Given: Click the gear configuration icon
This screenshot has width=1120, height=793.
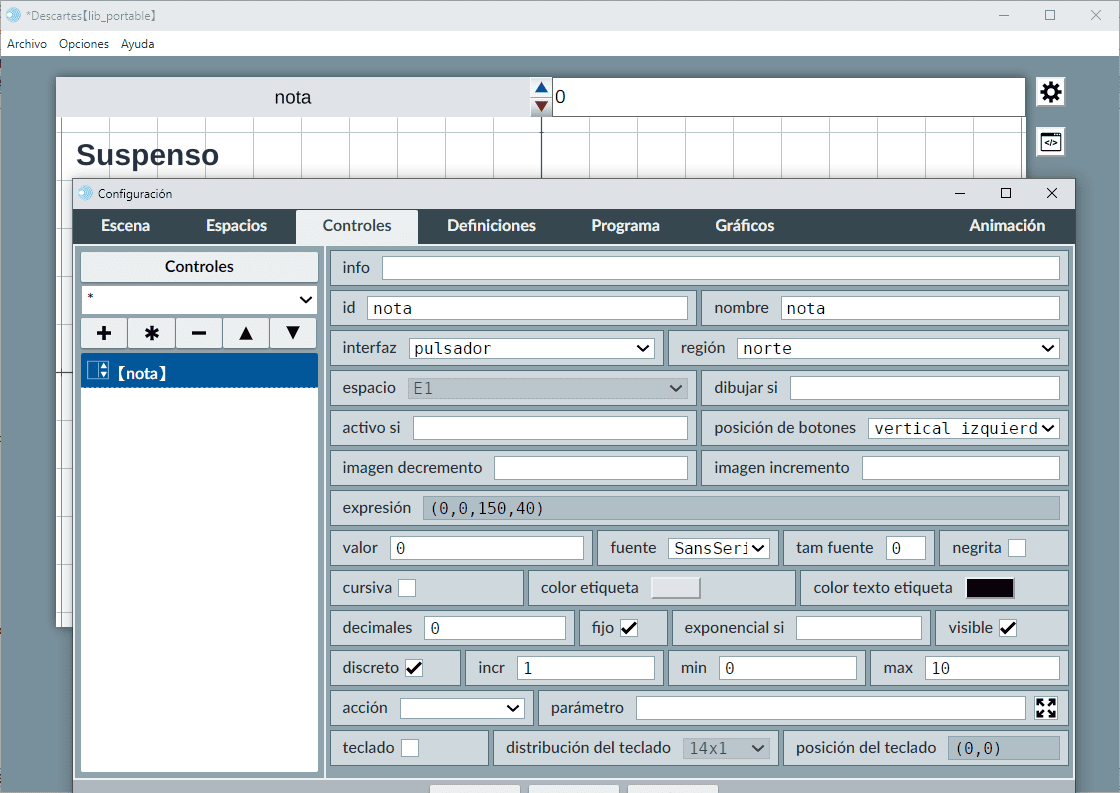Looking at the screenshot, I should (1050, 93).
